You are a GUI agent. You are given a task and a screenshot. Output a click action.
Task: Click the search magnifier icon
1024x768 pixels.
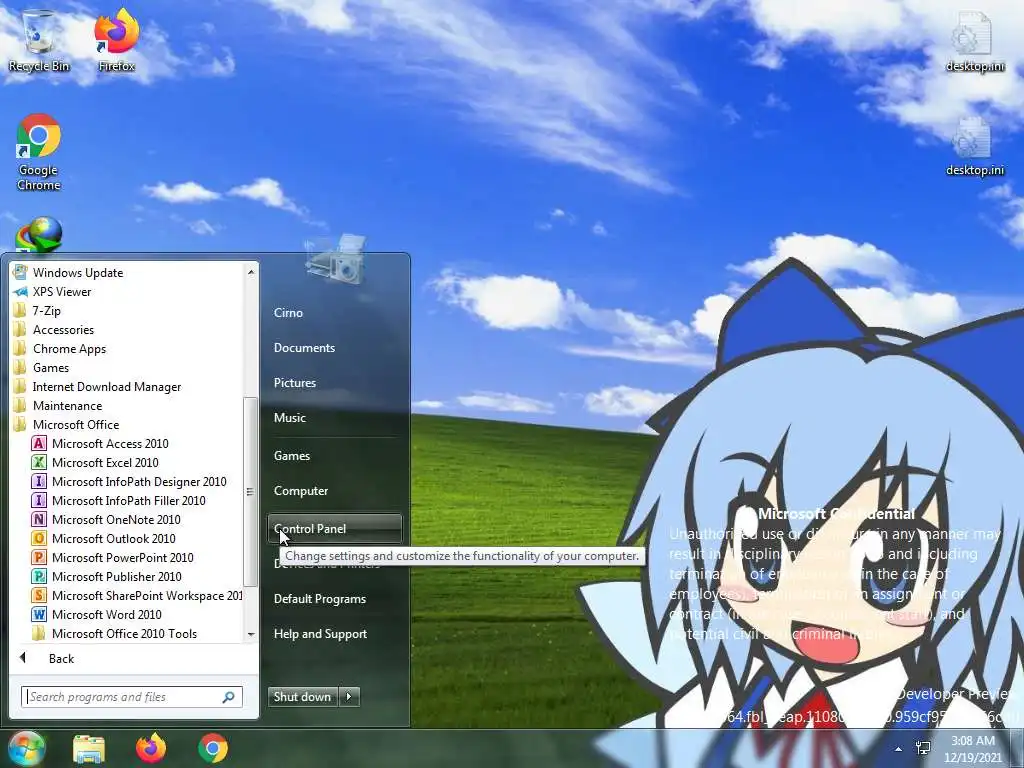tap(229, 697)
